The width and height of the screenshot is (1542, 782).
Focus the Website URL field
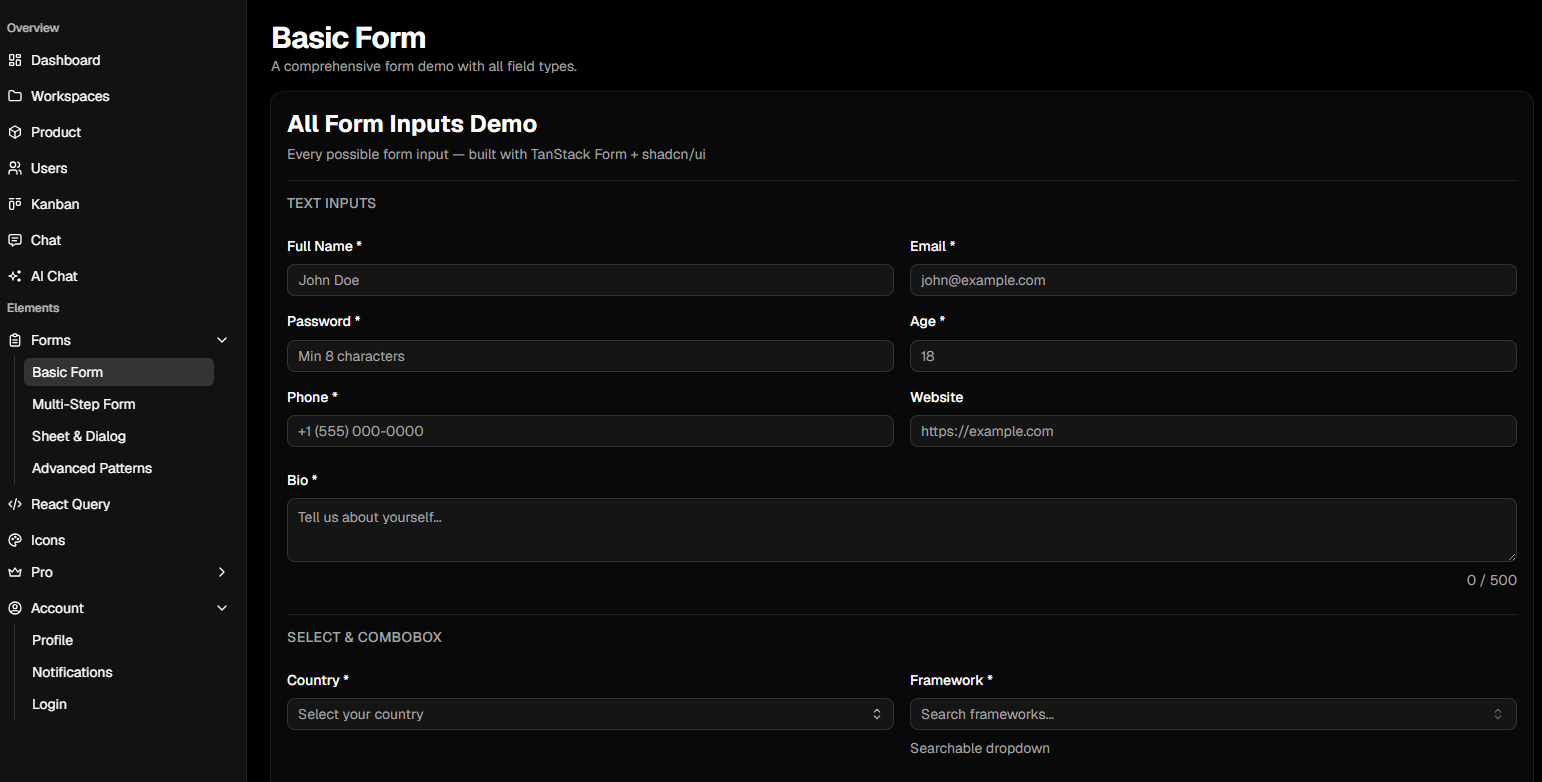tap(1213, 431)
